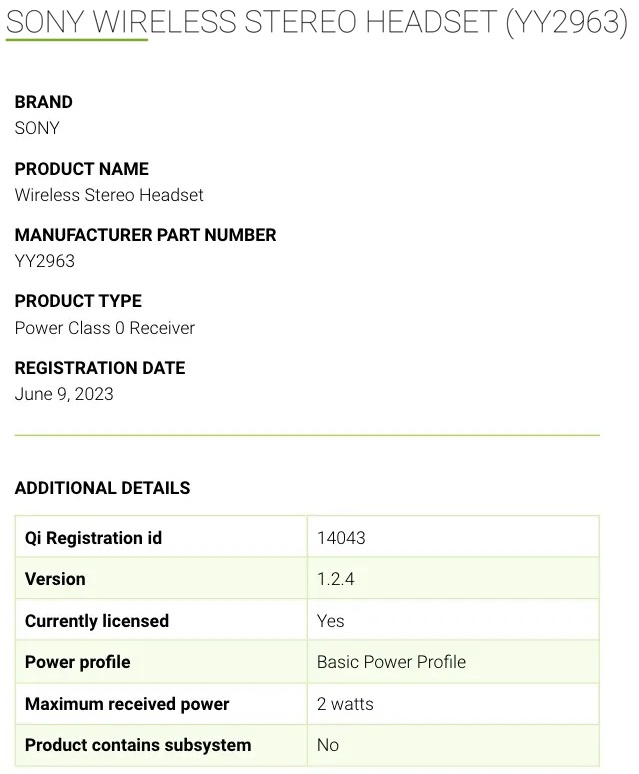Click the REGISTRATION DATE heading
The width and height of the screenshot is (639, 774).
(x=100, y=368)
